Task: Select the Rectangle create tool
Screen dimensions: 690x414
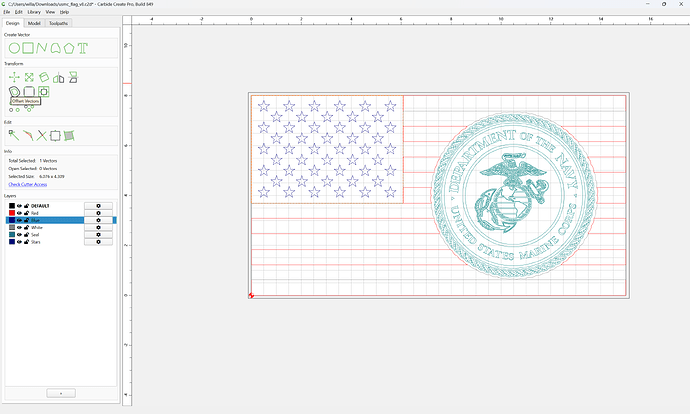Action: pyautogui.click(x=28, y=48)
